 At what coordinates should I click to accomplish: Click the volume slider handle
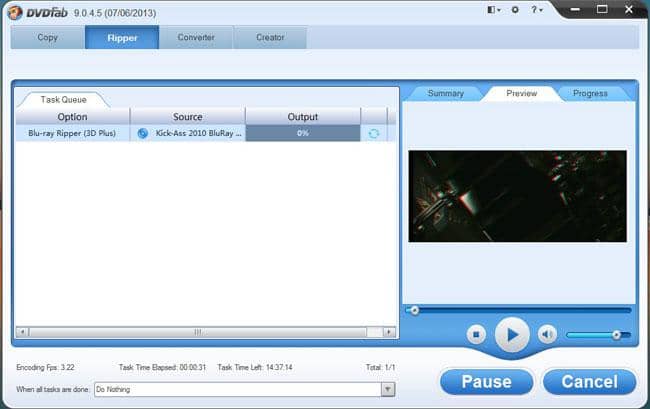point(616,334)
